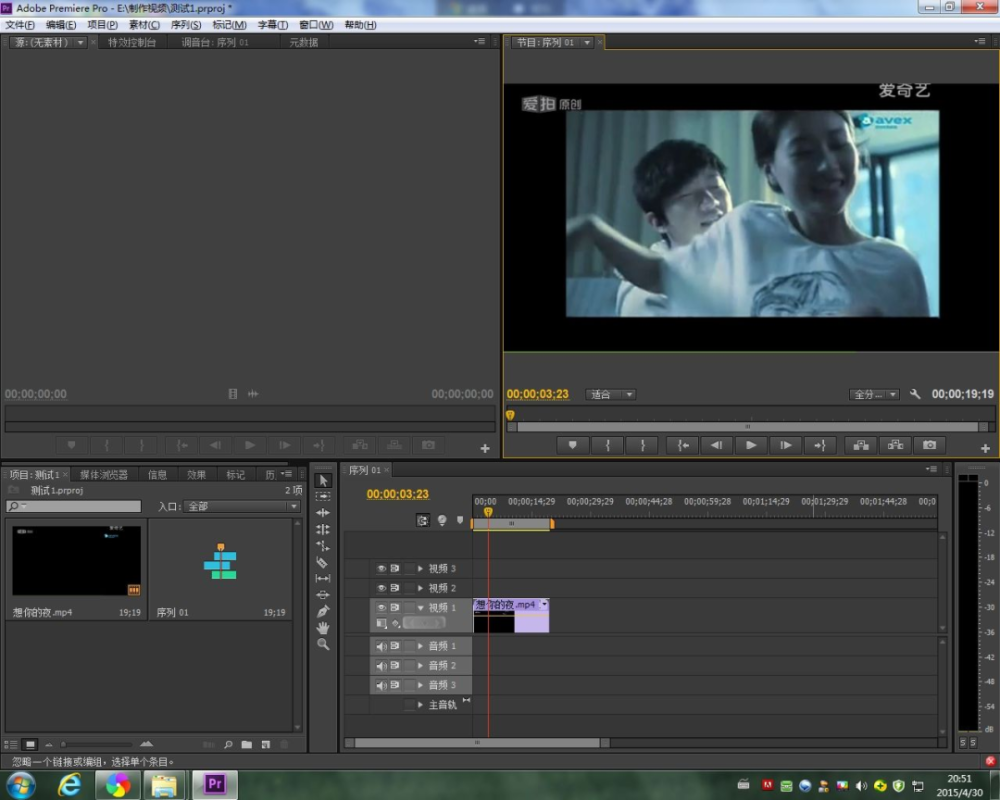Open the 入口 全部 dropdown in project panel
Image resolution: width=1000 pixels, height=800 pixels.
[241, 507]
